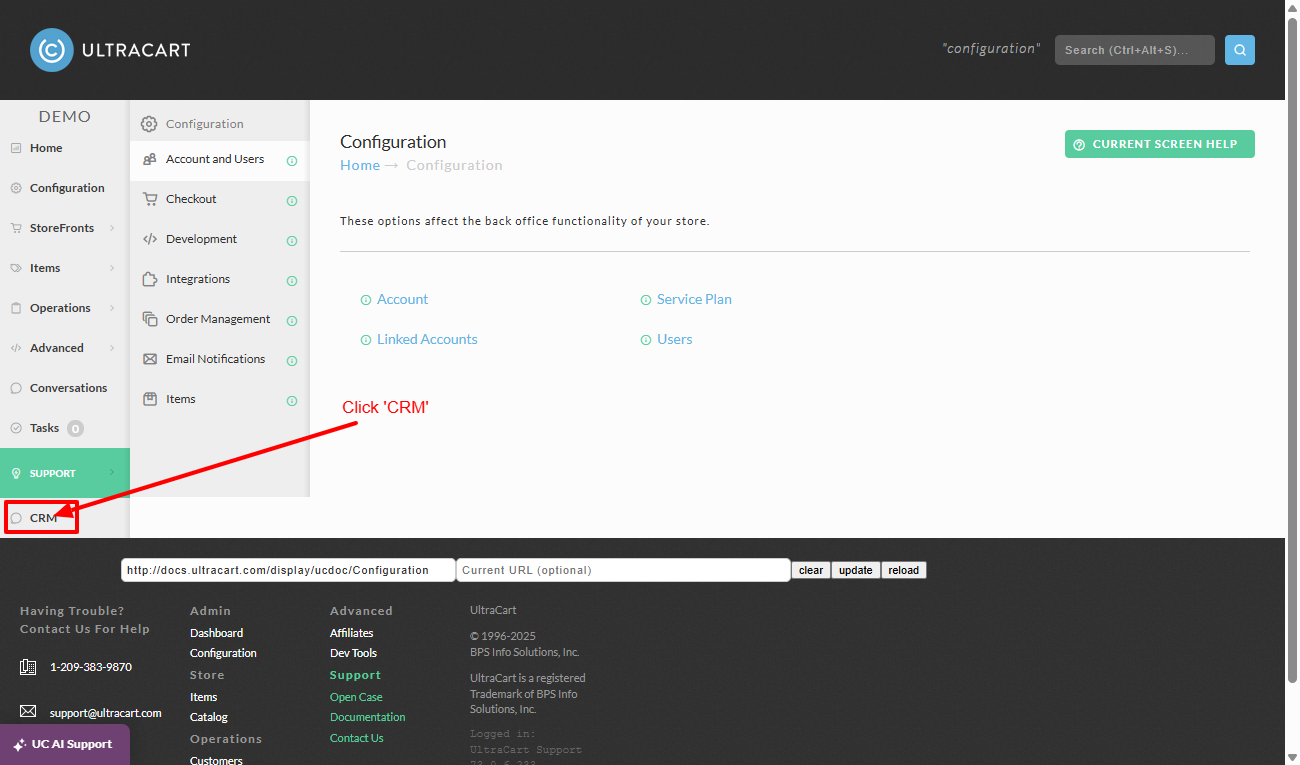Viewport: 1300px width, 765px height.
Task: Click the clear button
Action: (811, 570)
